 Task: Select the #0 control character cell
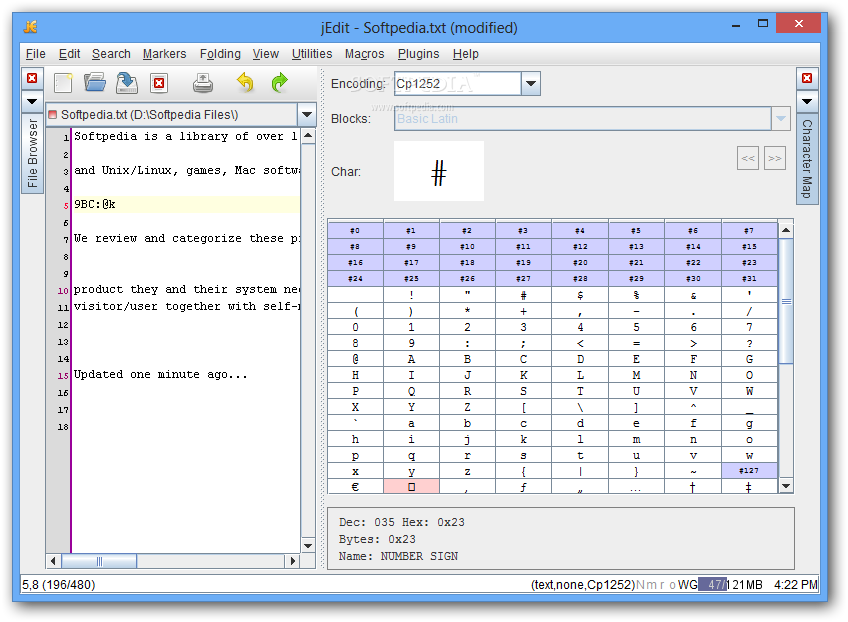(355, 231)
